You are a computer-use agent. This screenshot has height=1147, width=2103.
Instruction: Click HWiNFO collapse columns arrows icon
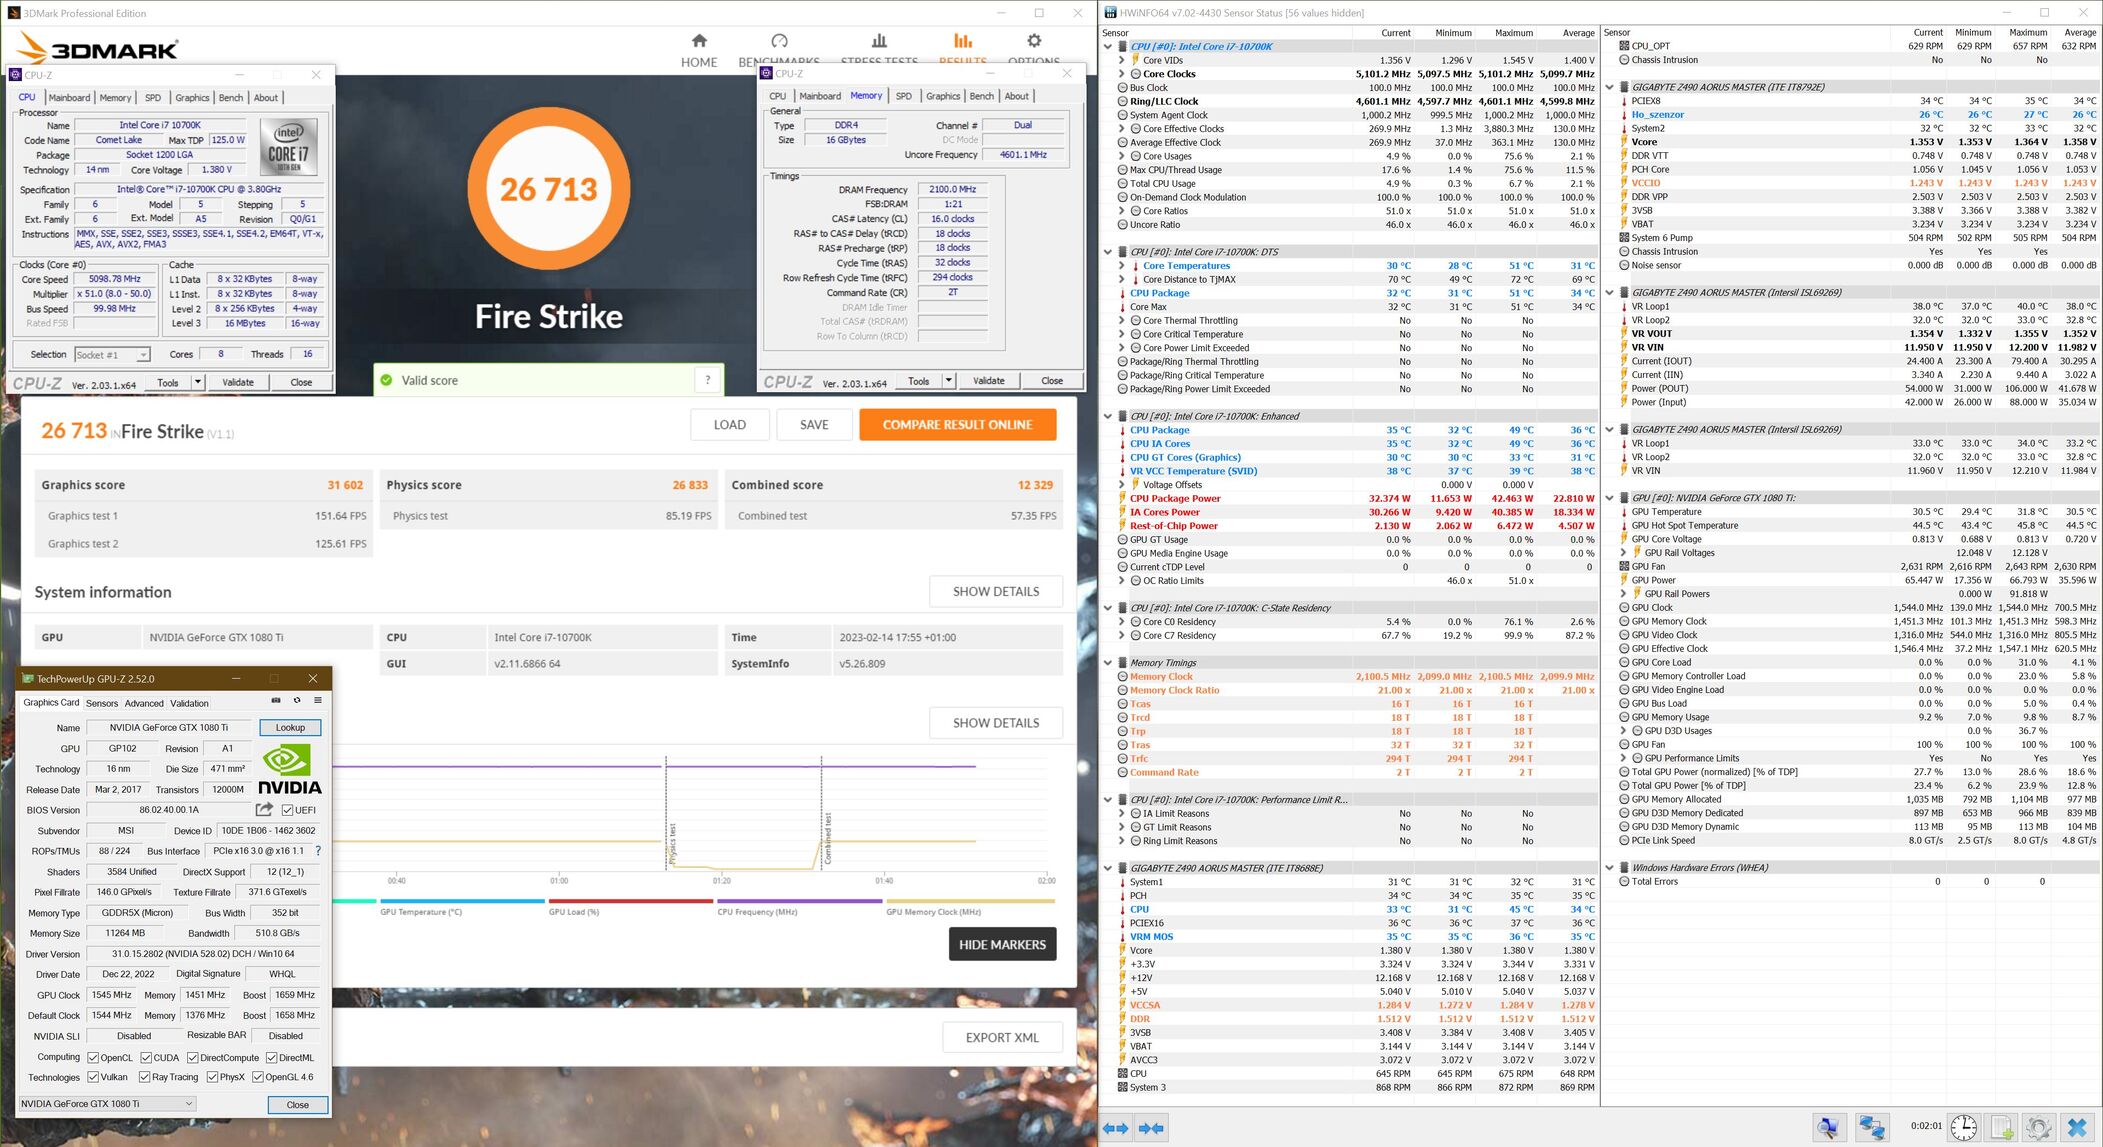click(1151, 1128)
